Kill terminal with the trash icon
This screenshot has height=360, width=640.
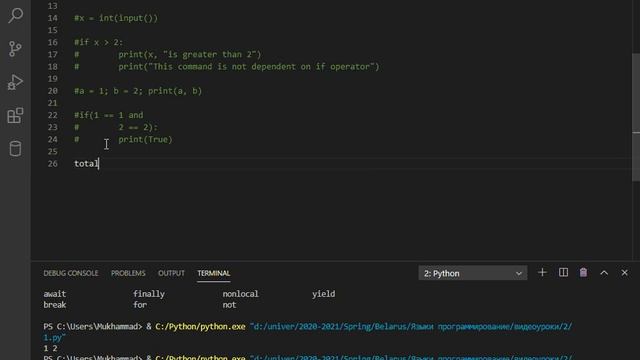[x=583, y=273]
